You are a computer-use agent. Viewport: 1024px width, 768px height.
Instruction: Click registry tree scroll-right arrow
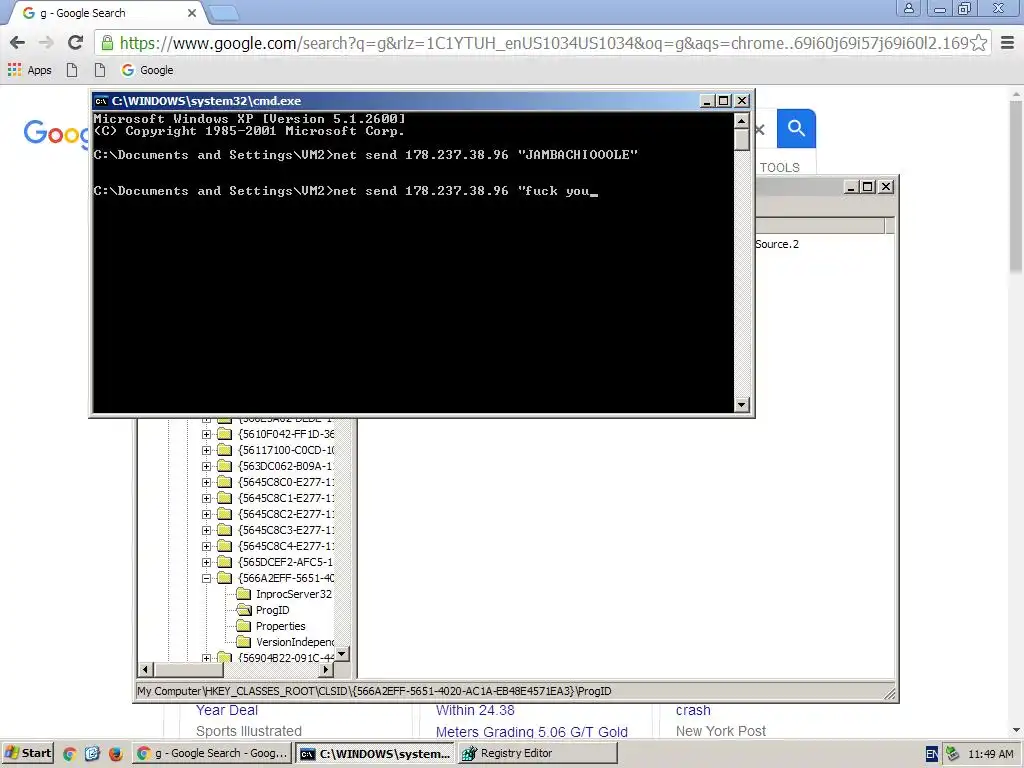click(x=327, y=669)
